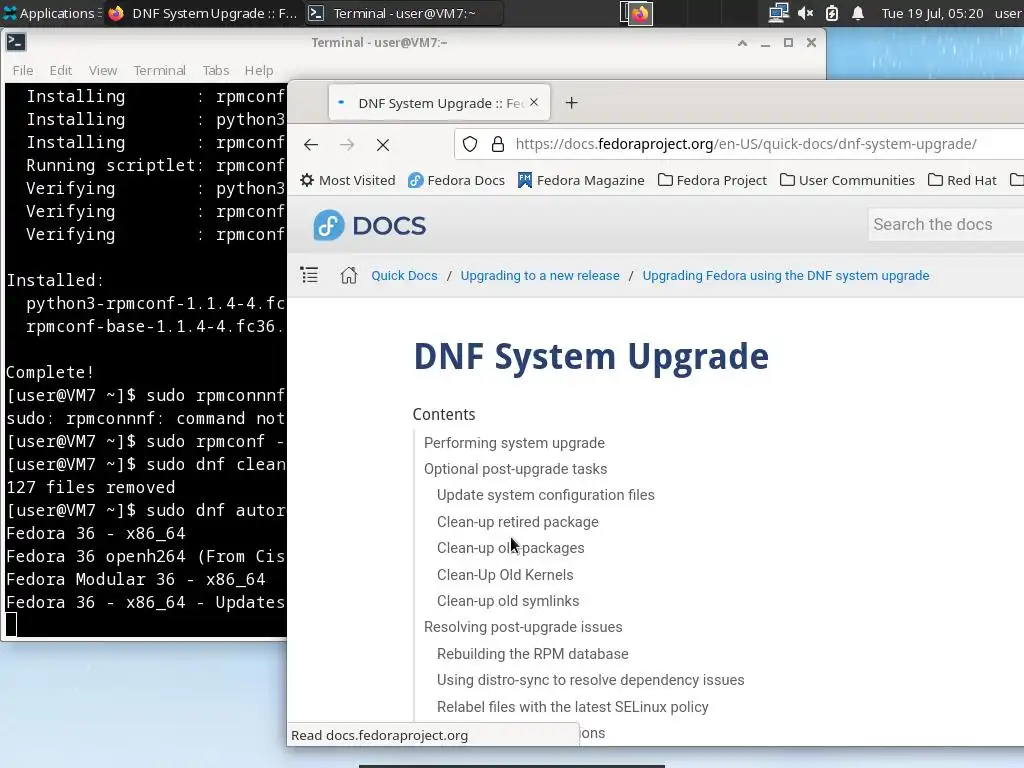Click the user menu in top panel
The width and height of the screenshot is (1024, 768).
(x=1008, y=13)
